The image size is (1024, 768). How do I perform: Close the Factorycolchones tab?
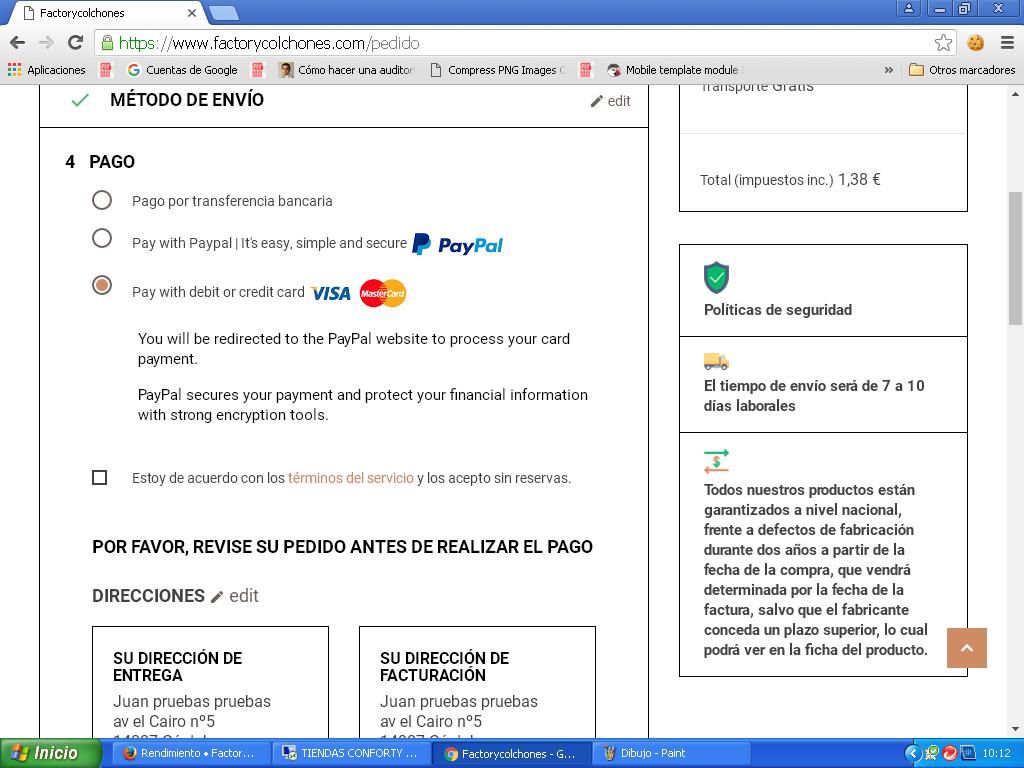[x=192, y=12]
